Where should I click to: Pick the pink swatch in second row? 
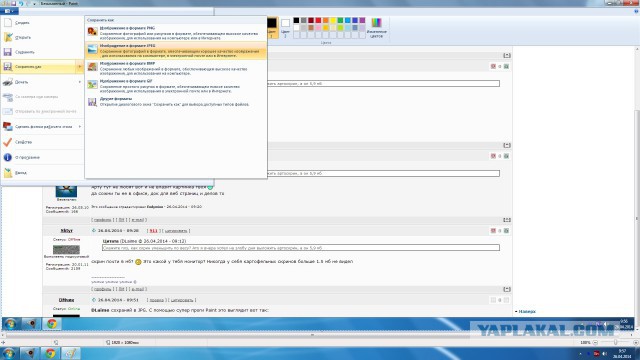318,28
